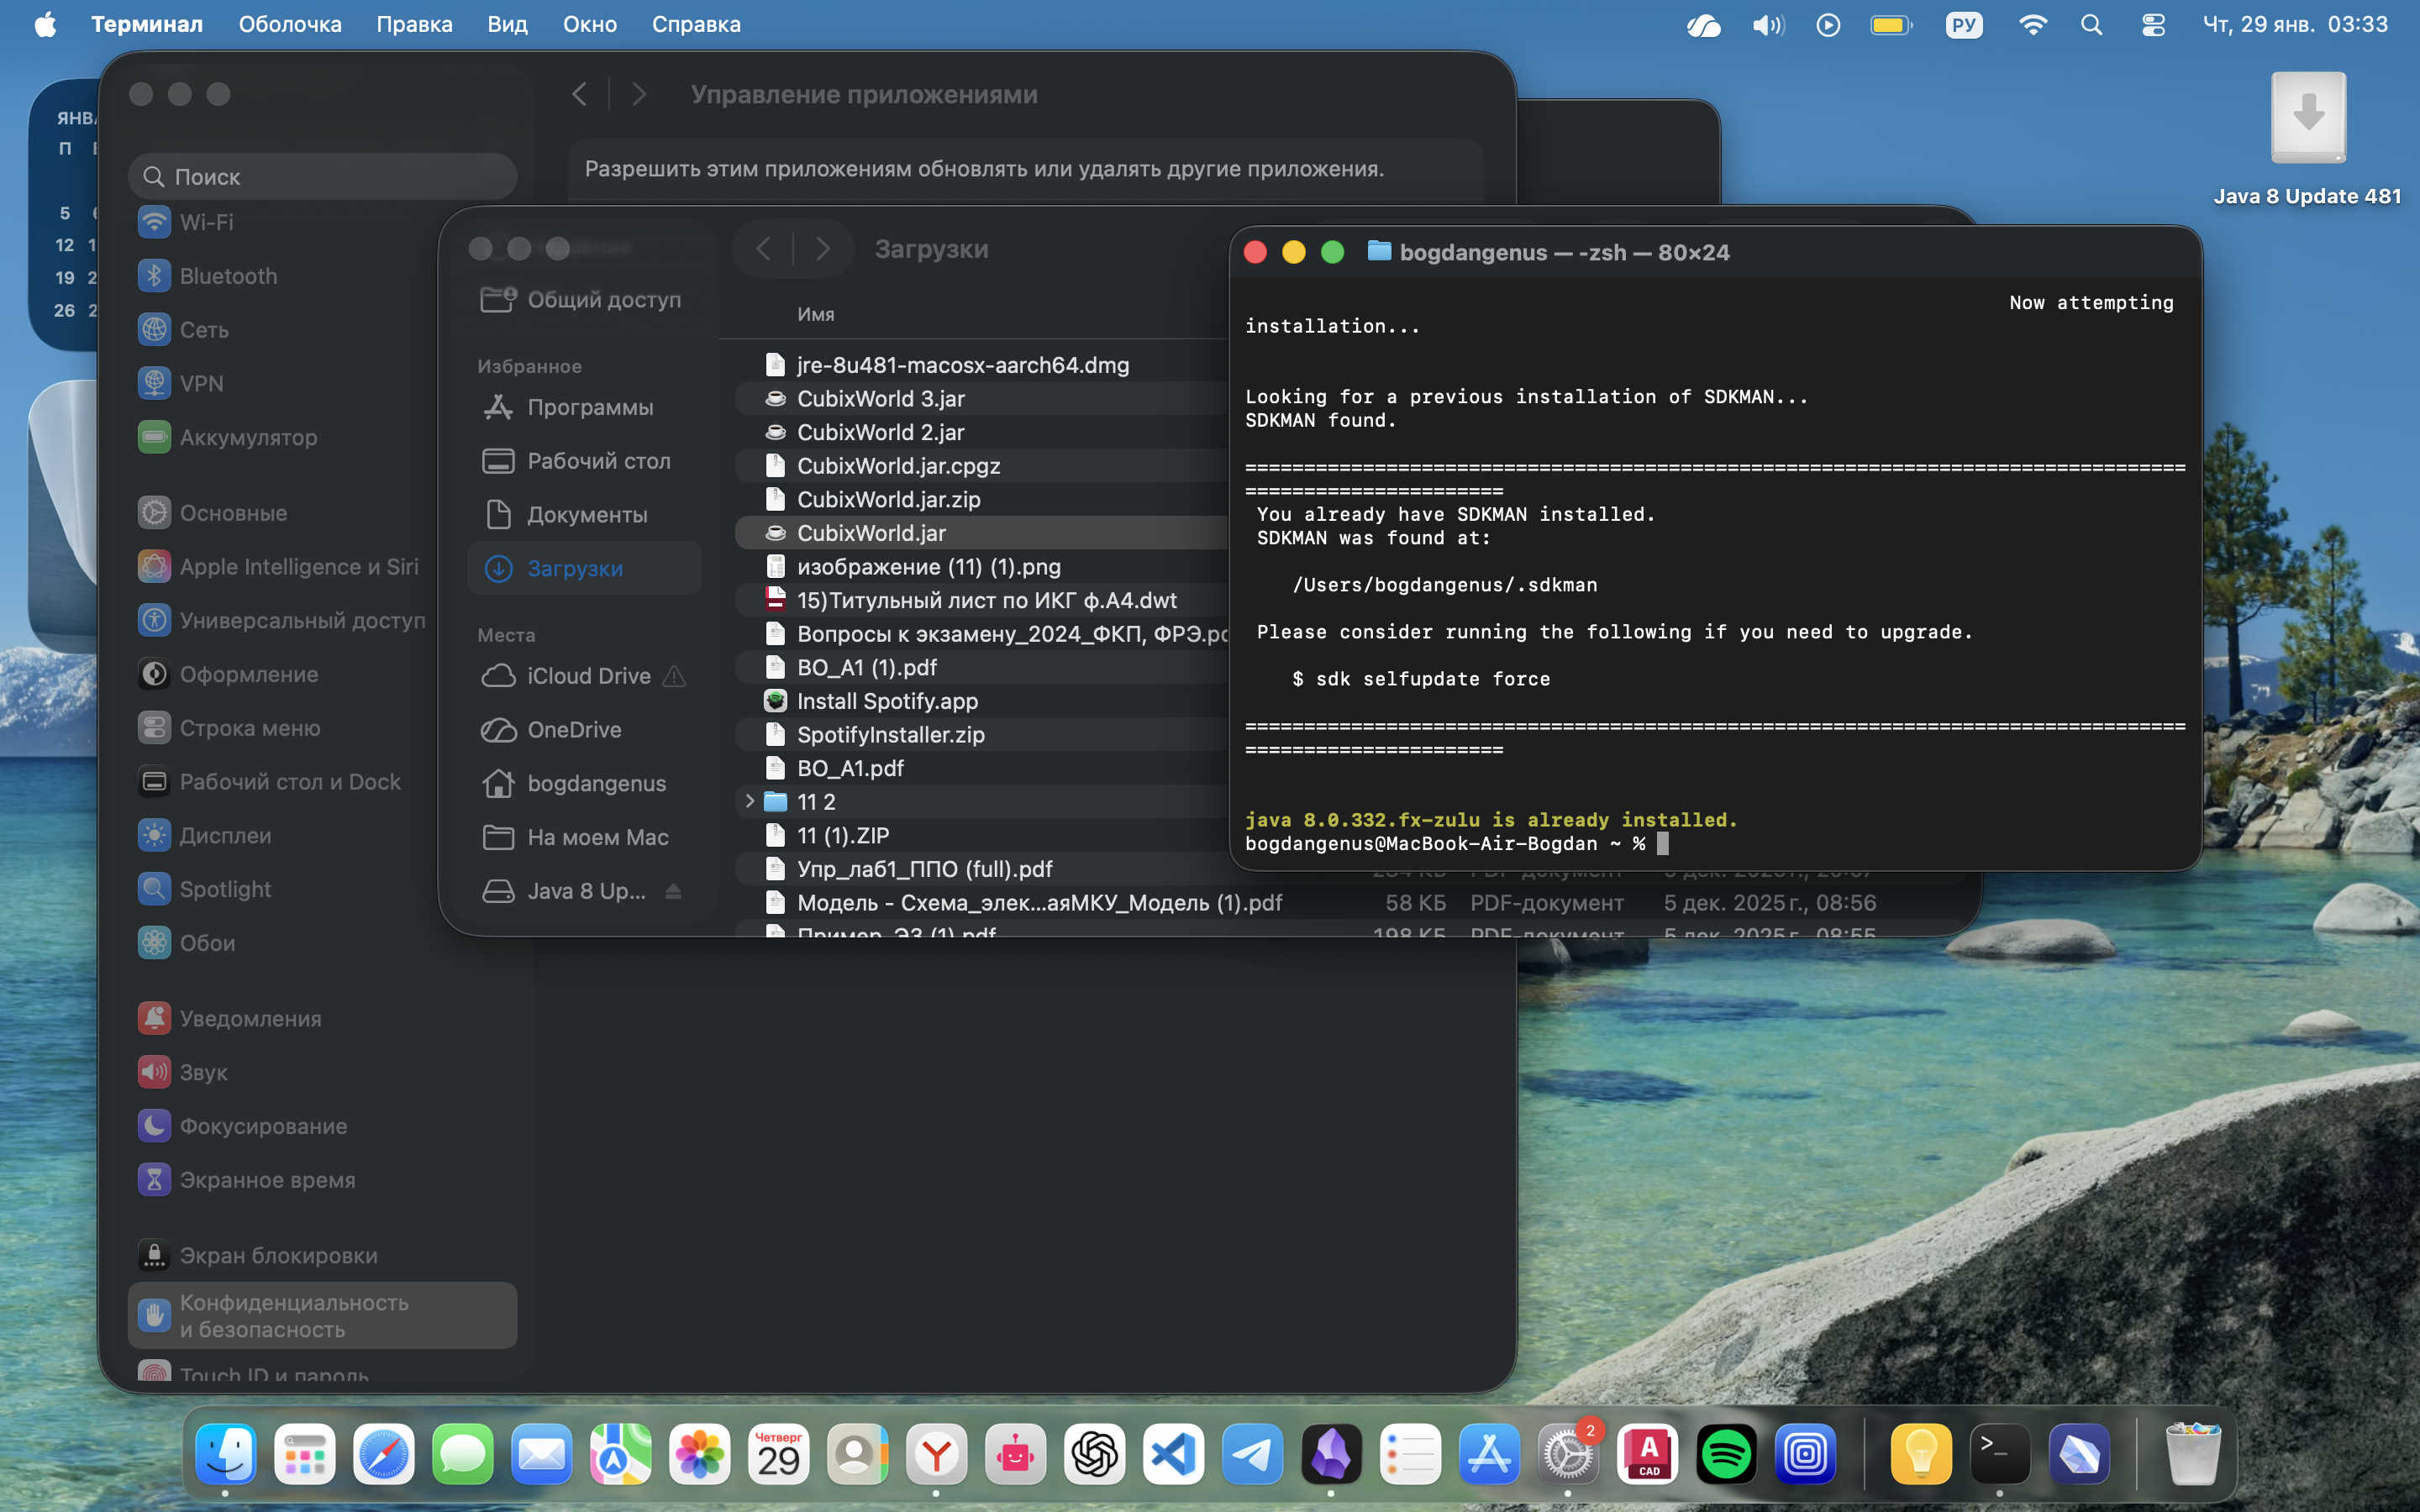This screenshot has width=2420, height=1512.
Task: Go forward in System Settings navigation
Action: click(639, 95)
